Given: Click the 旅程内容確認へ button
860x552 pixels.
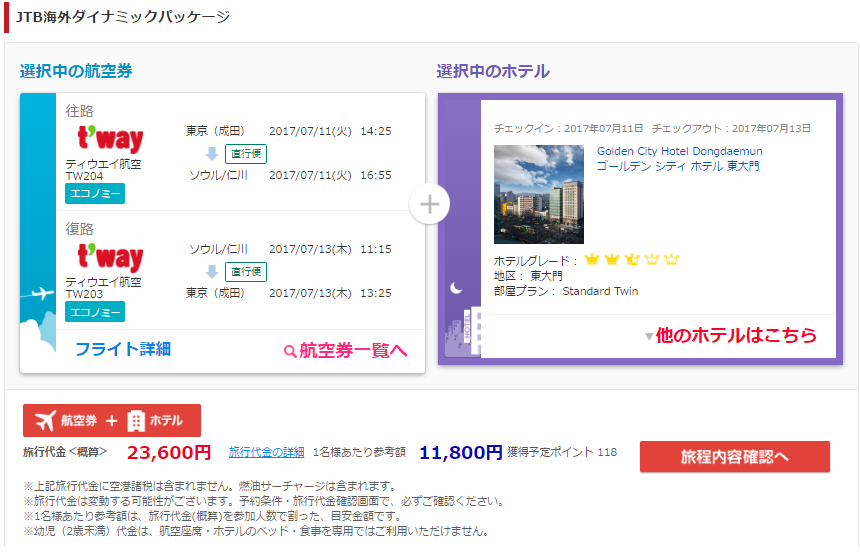Looking at the screenshot, I should (x=734, y=457).
